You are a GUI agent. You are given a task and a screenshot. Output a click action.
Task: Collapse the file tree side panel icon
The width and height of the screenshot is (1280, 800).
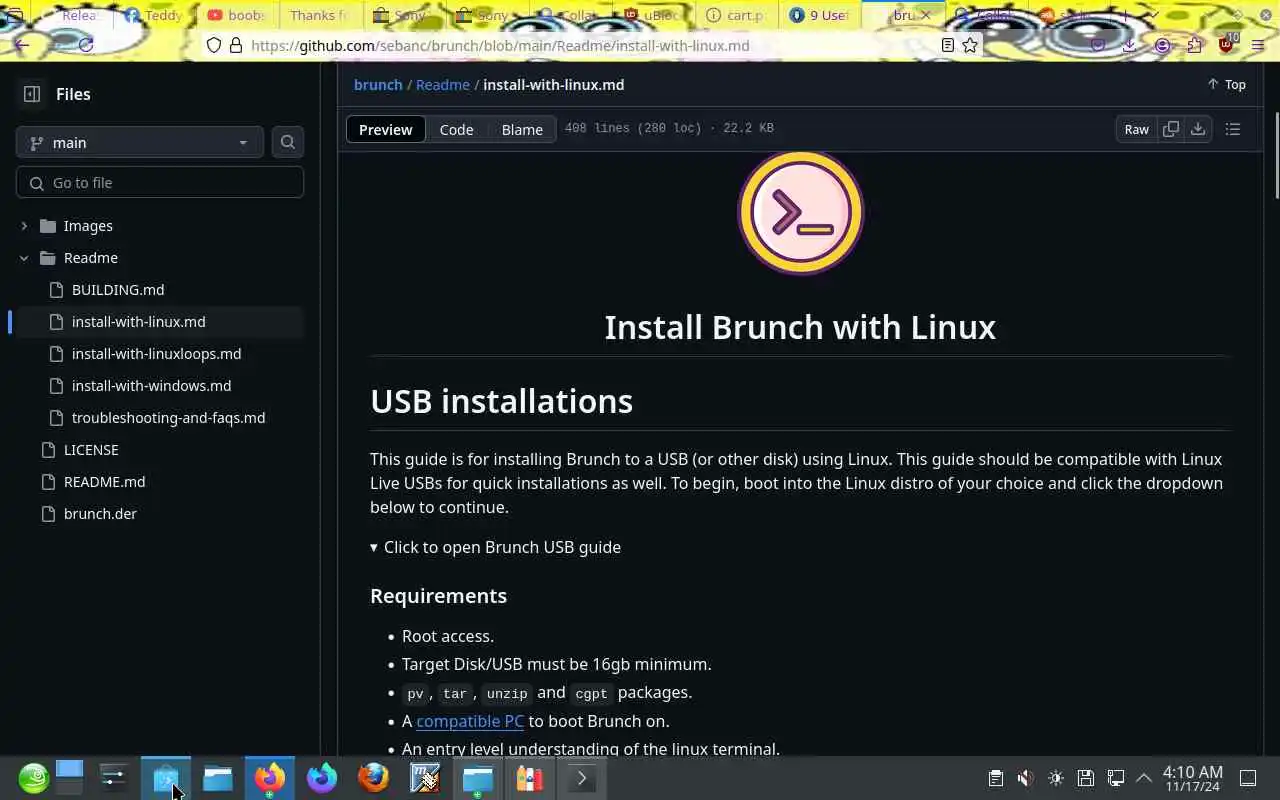coord(32,94)
